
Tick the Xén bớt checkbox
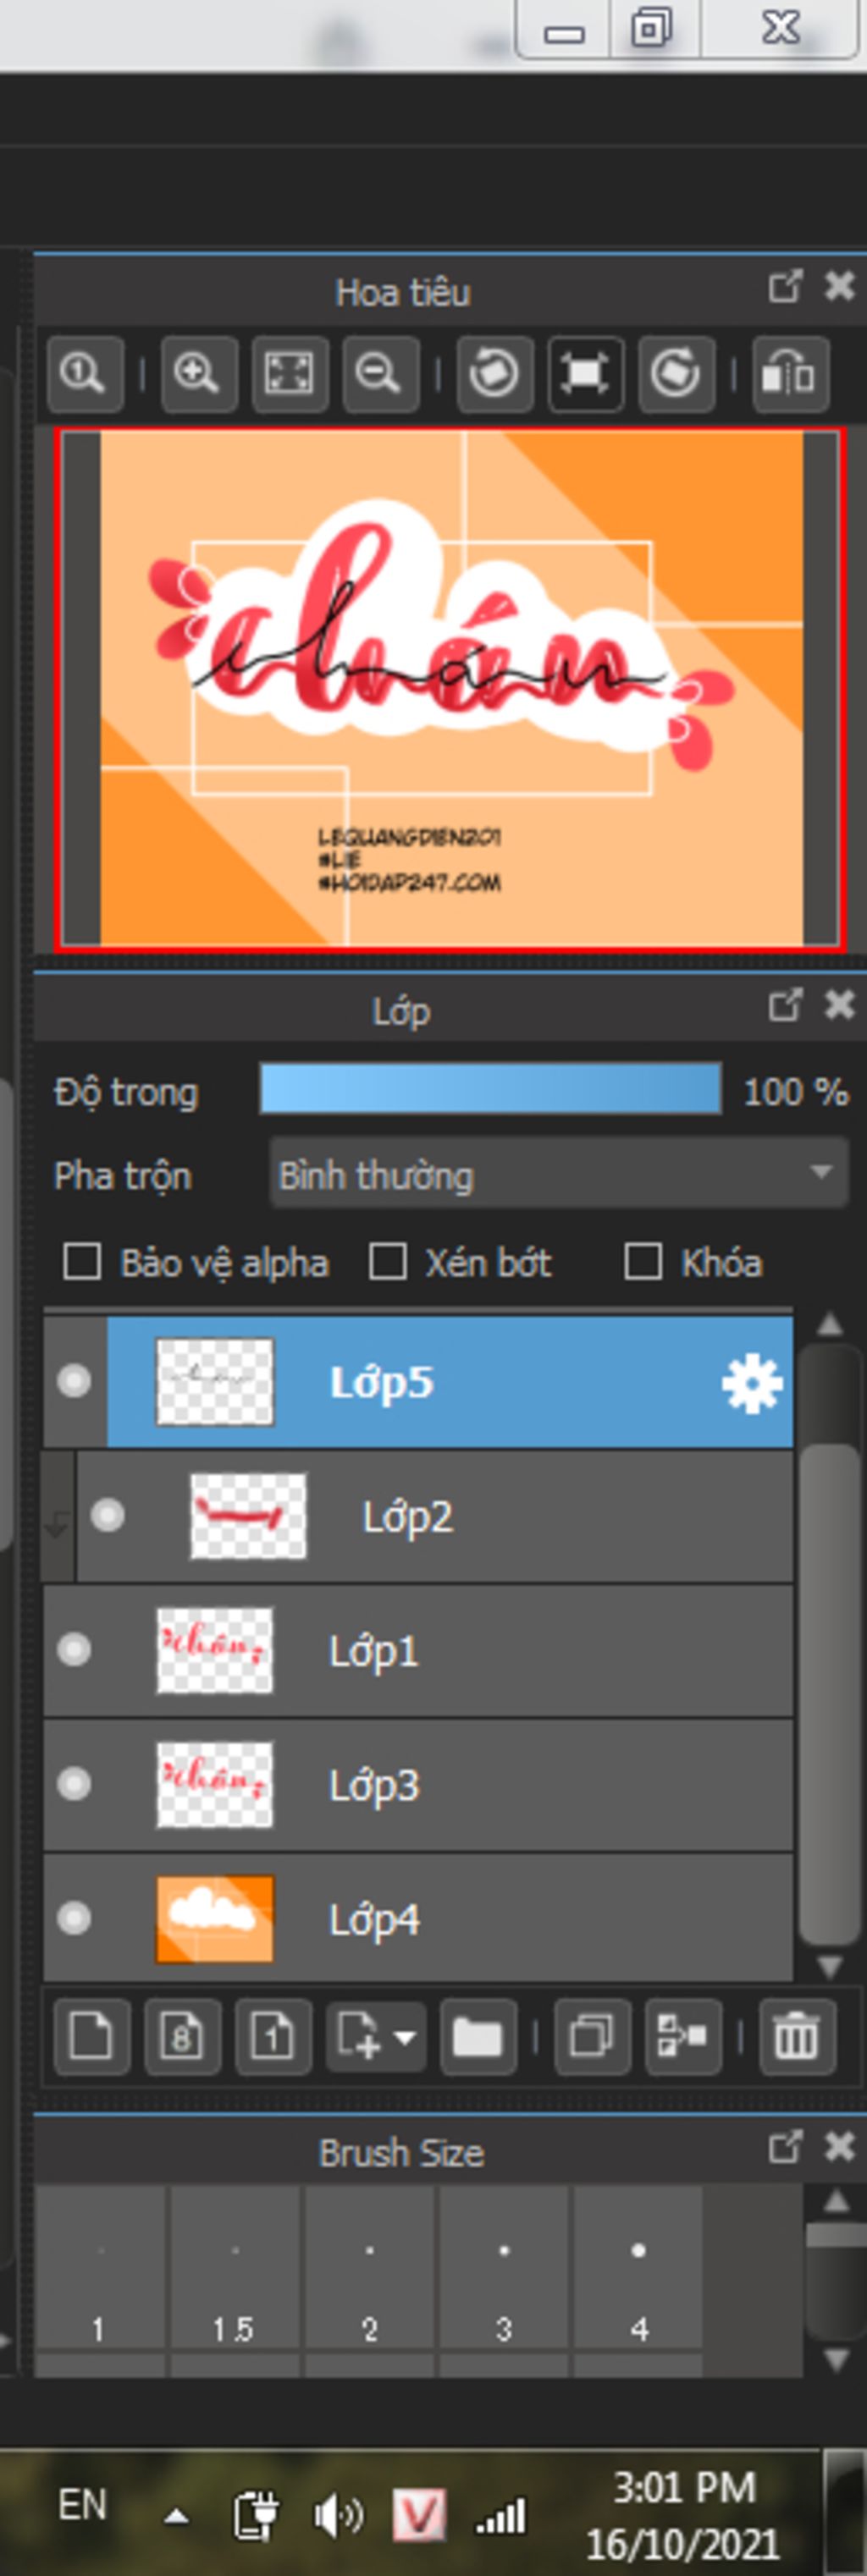388,1262
